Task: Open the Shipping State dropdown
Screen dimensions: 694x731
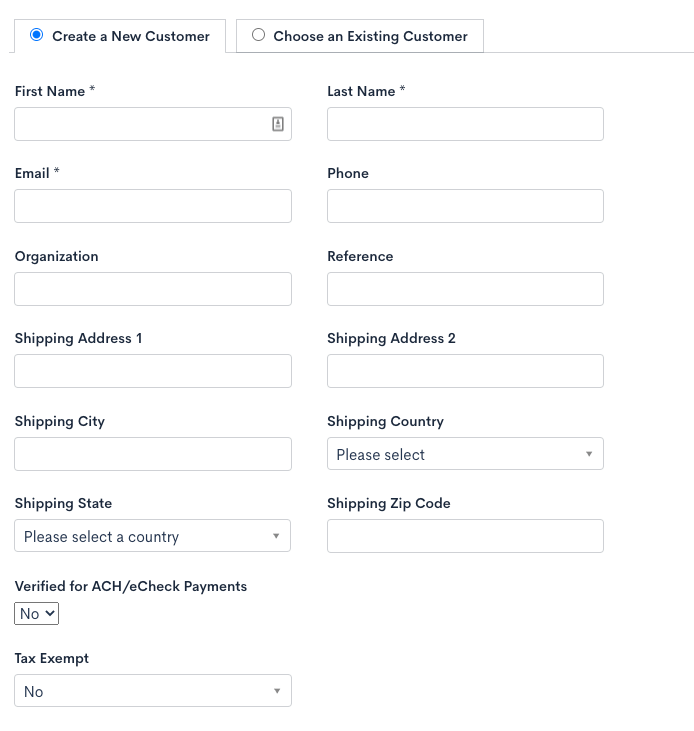Action: point(152,536)
